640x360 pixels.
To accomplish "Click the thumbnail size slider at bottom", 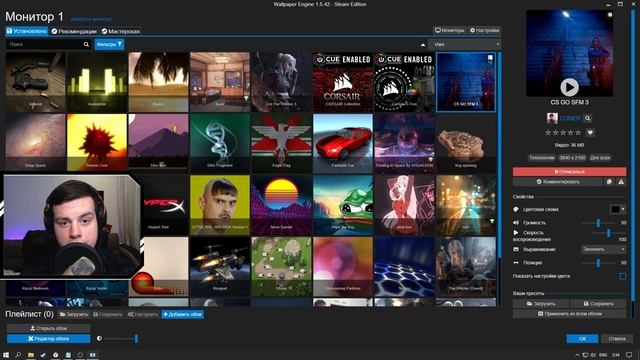I will point(119,338).
